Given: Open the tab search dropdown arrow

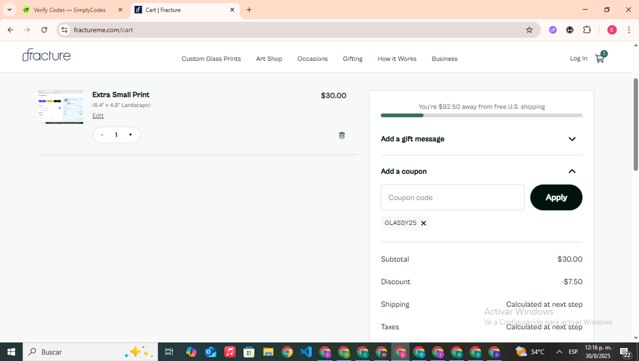Looking at the screenshot, I should (9, 10).
